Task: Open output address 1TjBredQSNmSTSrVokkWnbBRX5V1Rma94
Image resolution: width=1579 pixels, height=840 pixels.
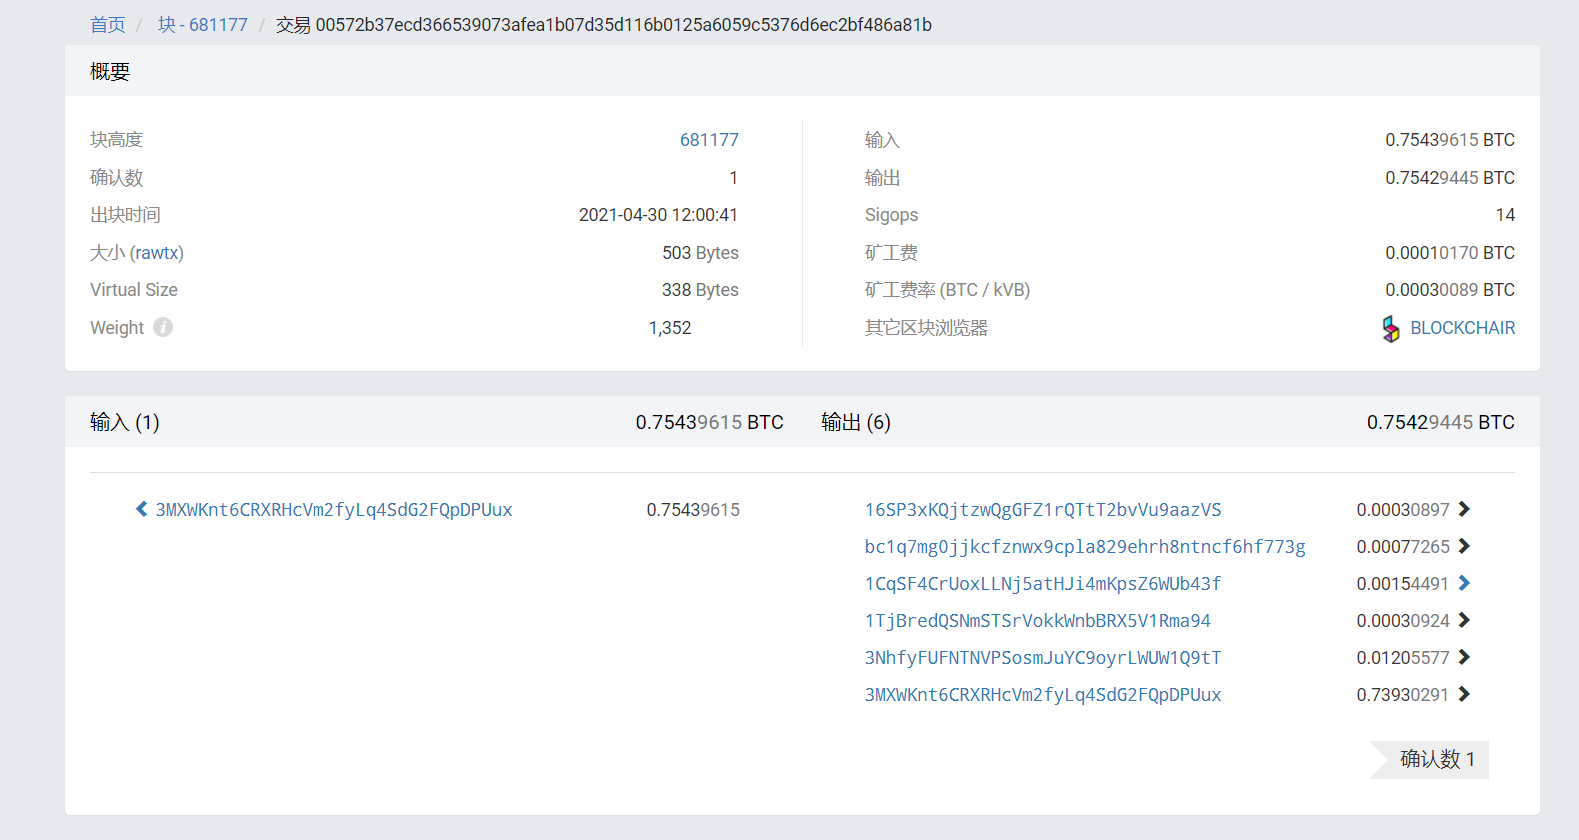Action: [x=1038, y=621]
